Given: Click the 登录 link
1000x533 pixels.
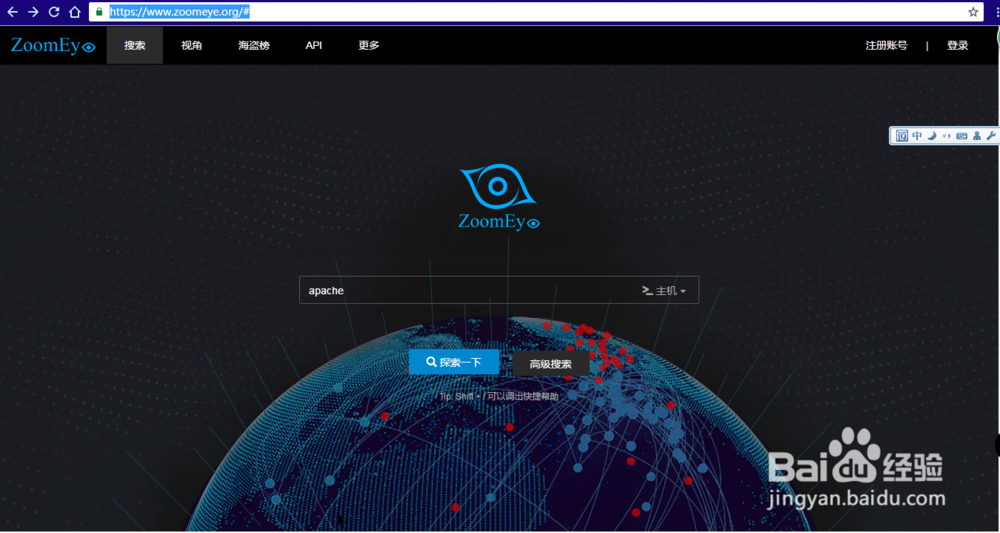Looking at the screenshot, I should pyautogui.click(x=958, y=45).
